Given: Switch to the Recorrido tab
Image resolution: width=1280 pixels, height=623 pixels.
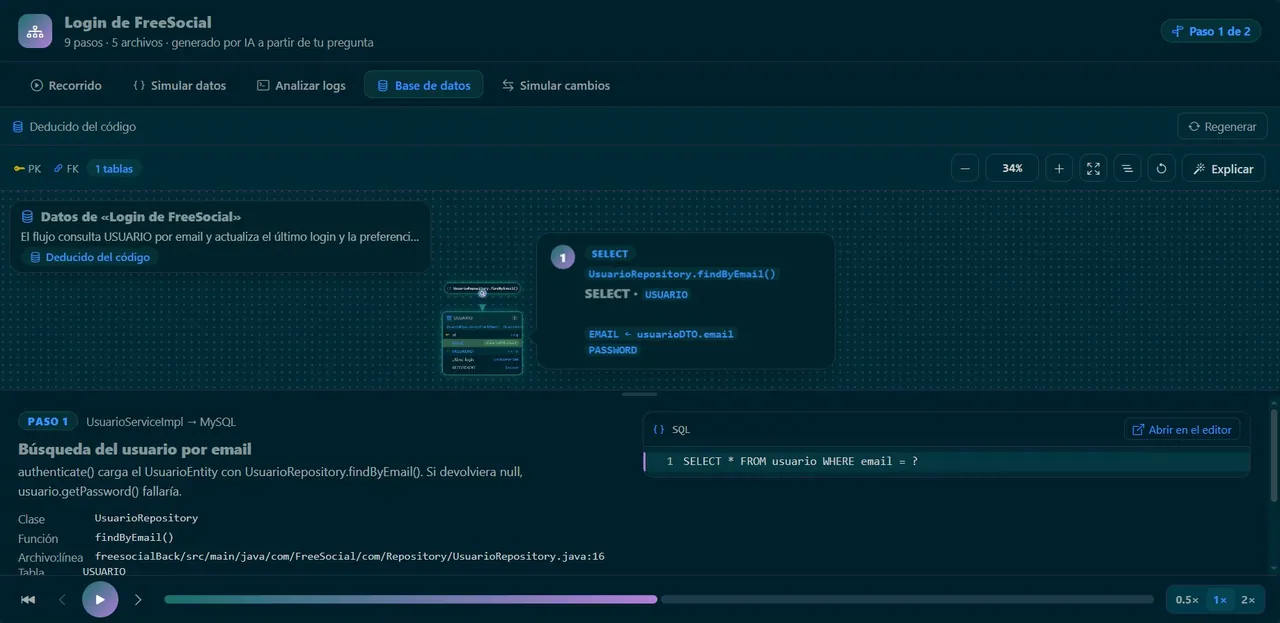Looking at the screenshot, I should (66, 85).
